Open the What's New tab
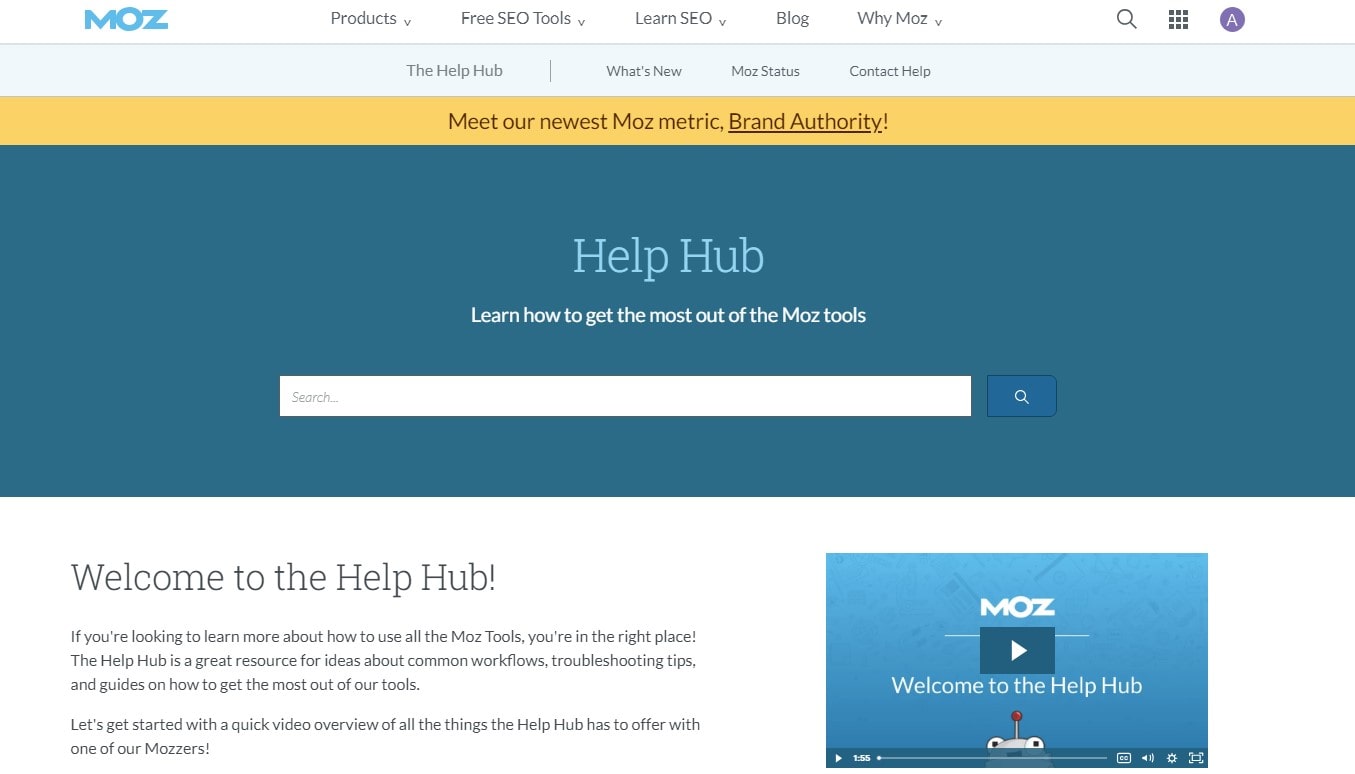The width and height of the screenshot is (1355, 774). [644, 71]
